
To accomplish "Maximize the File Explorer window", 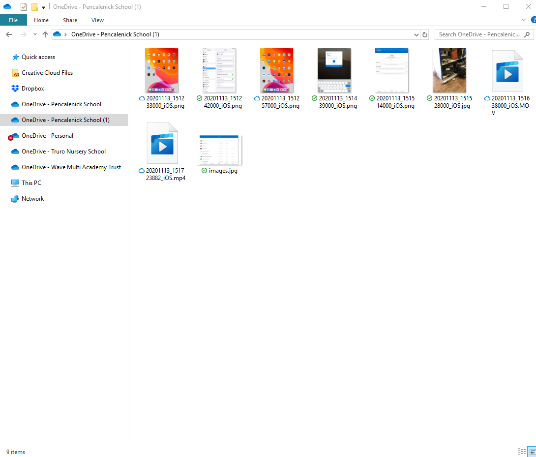I will [x=506, y=6].
